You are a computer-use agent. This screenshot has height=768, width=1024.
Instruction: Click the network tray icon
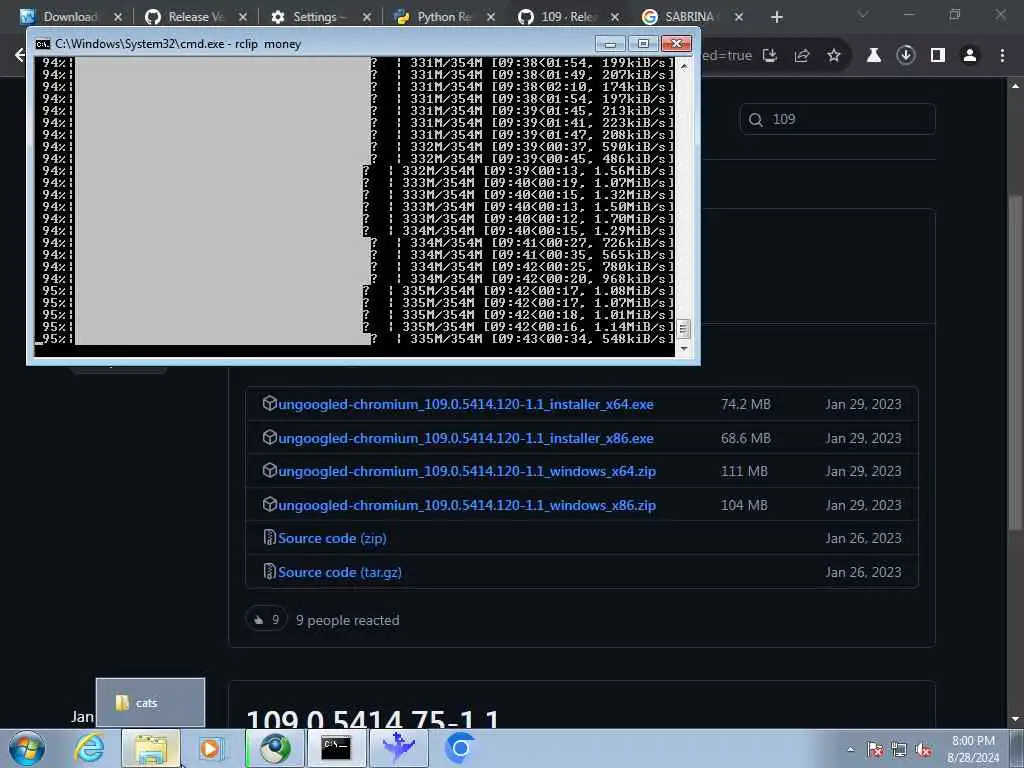[899, 749]
